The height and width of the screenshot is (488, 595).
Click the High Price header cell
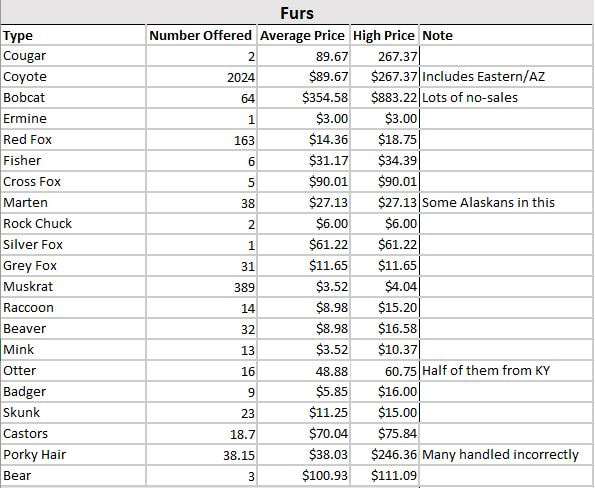coord(384,35)
